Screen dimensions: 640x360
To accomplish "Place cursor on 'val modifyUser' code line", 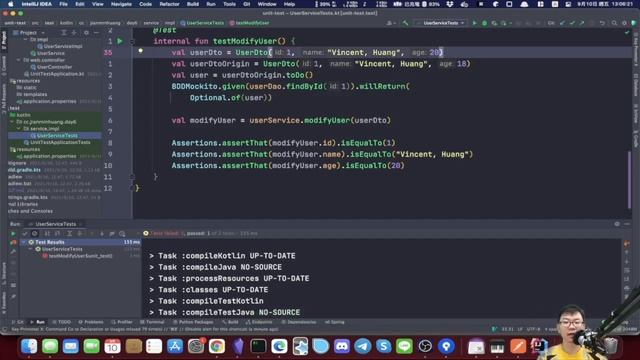I will [281, 120].
